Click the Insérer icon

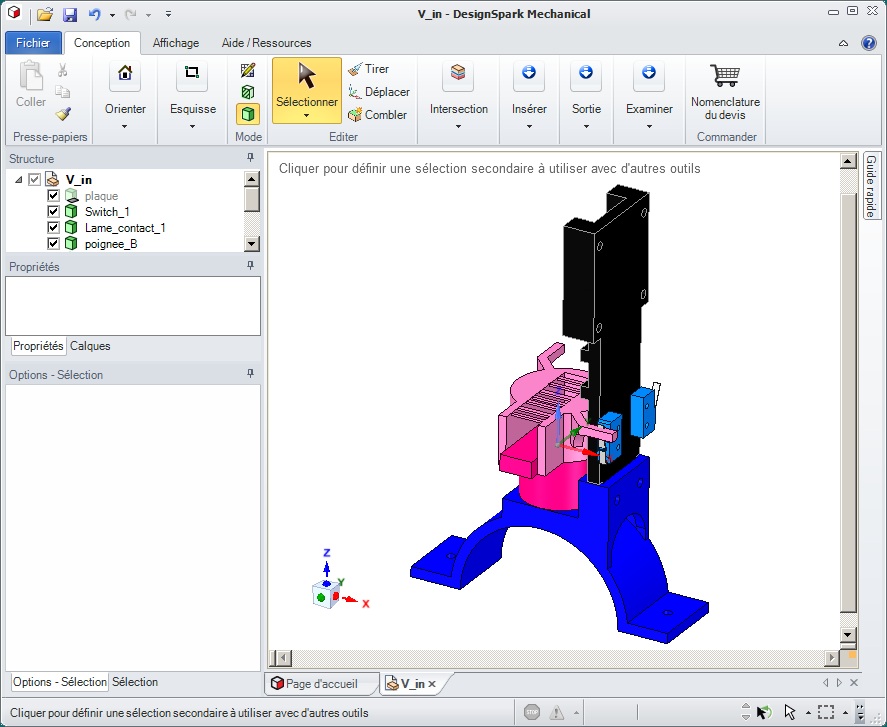[x=529, y=74]
